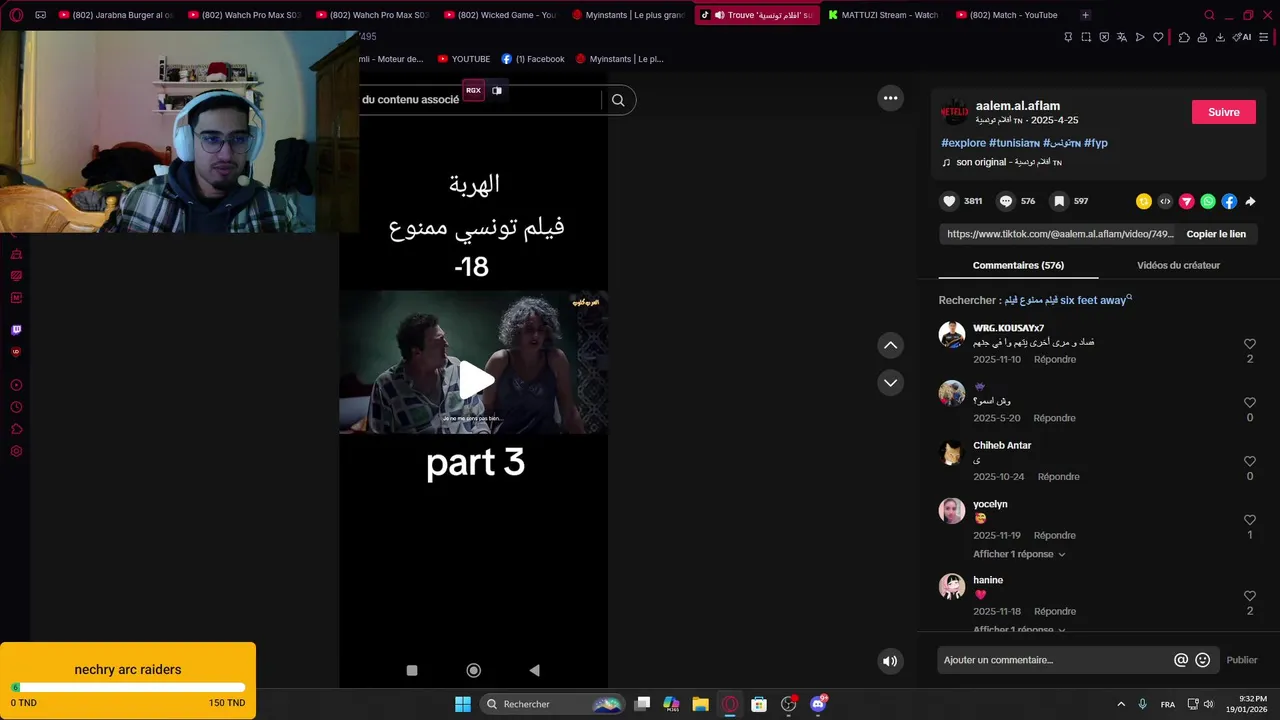The width and height of the screenshot is (1280, 720).
Task: Click the magnifier in the search bar
Action: coord(618,100)
